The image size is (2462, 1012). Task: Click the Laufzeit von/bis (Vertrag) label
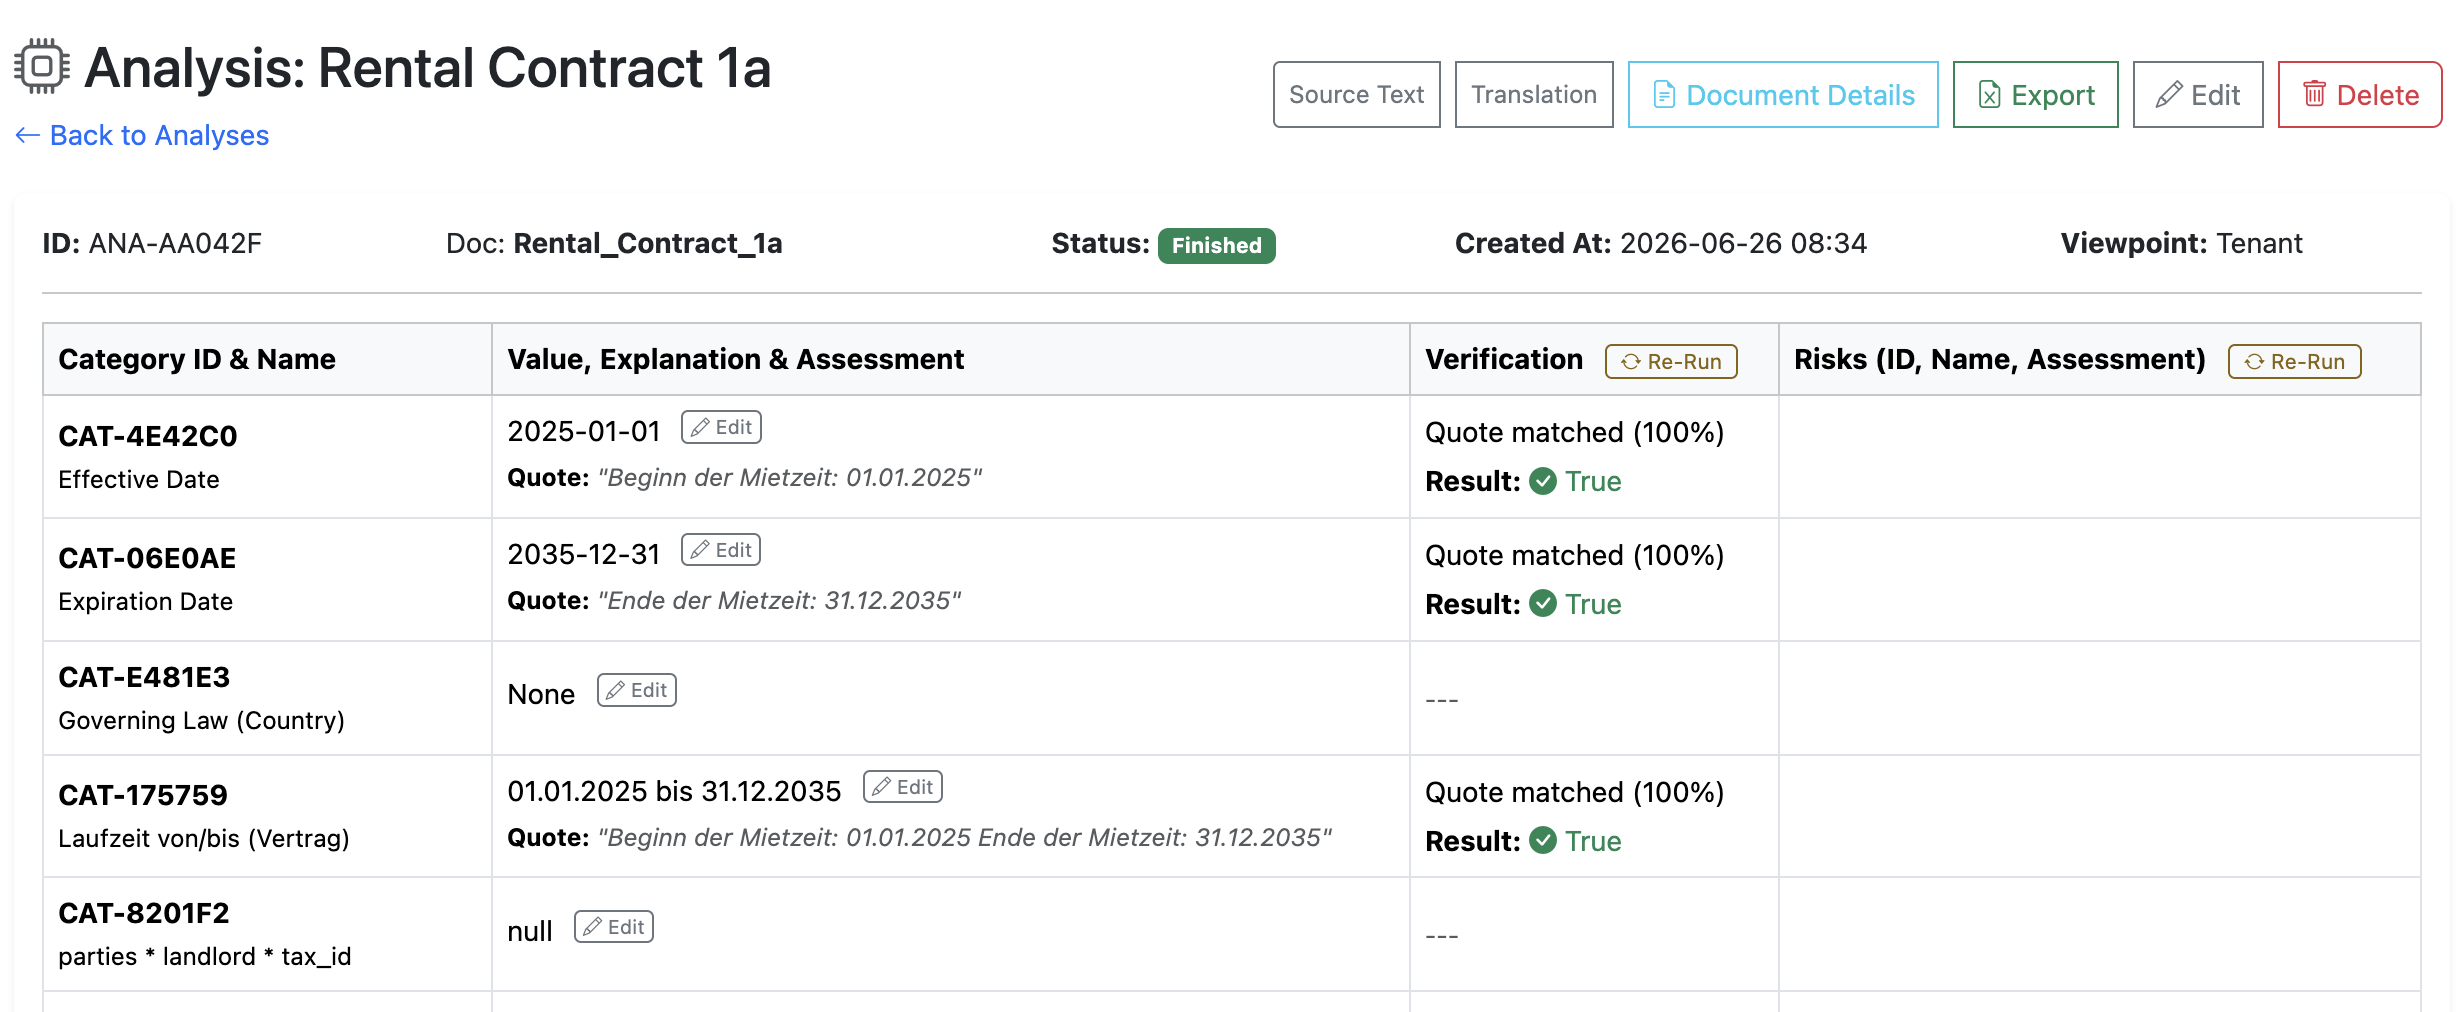point(204,839)
